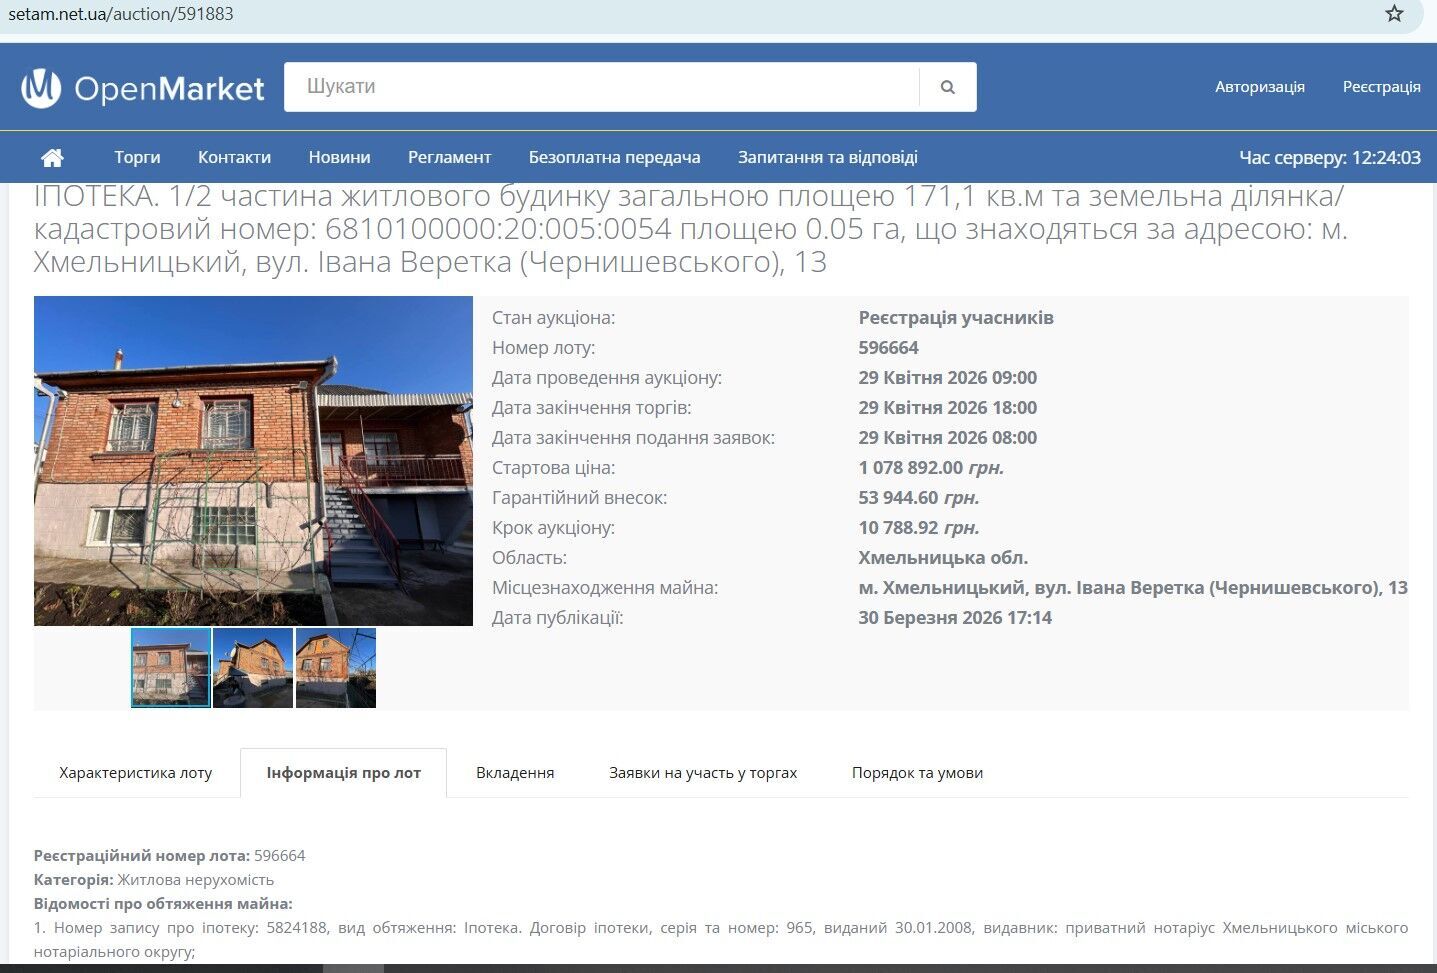
Task: Select the first house photo thumbnail
Action: 170,668
